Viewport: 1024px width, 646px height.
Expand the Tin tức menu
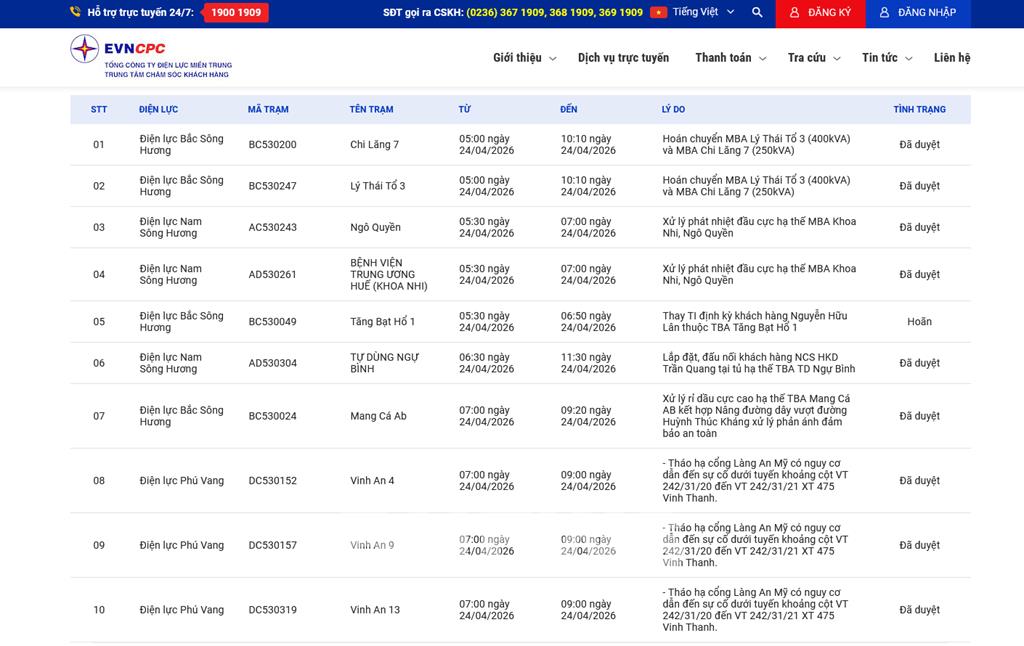tap(886, 58)
